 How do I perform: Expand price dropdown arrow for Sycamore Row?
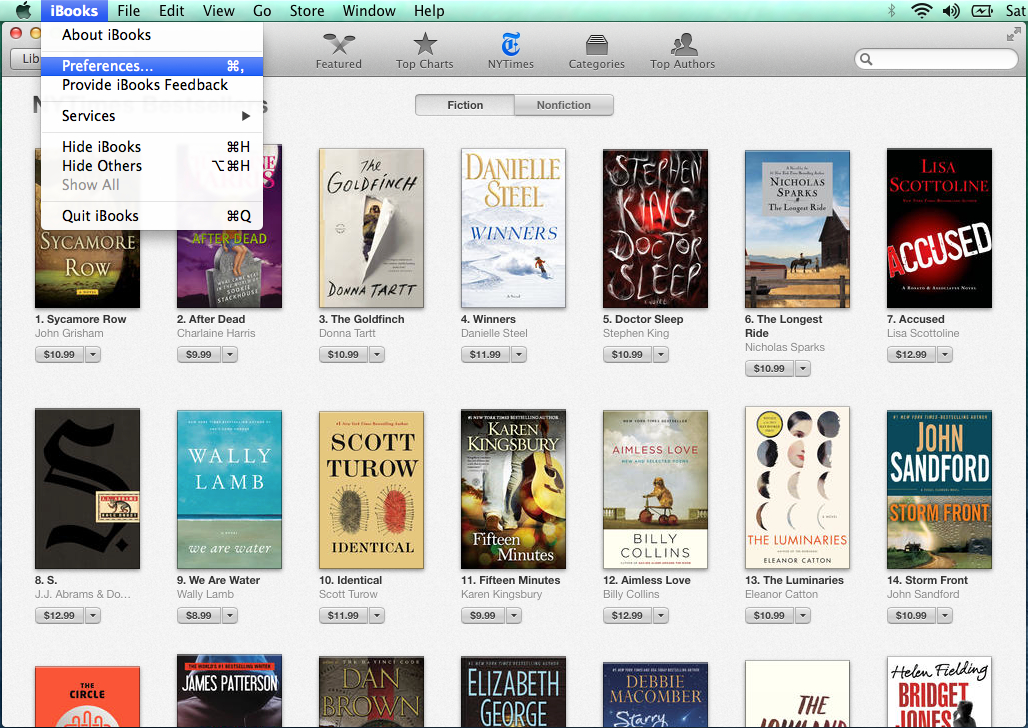coord(92,355)
